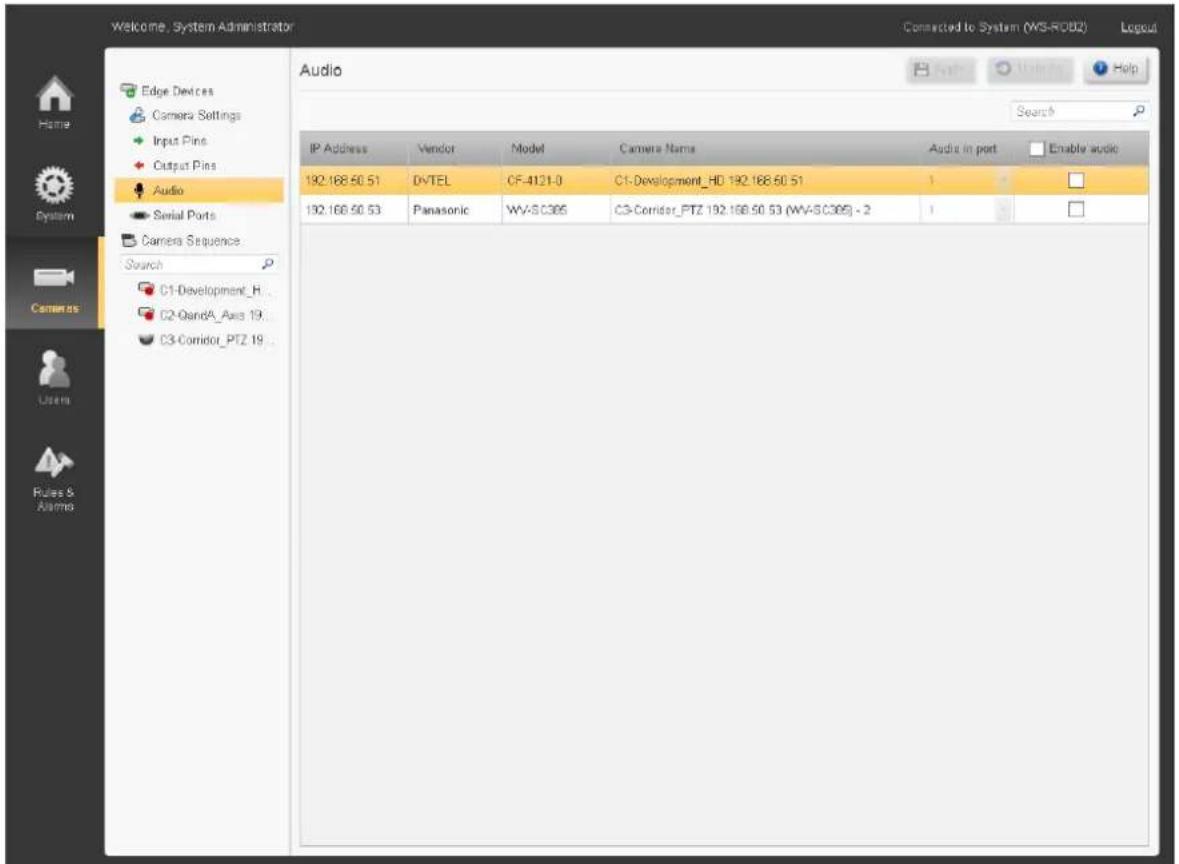The width and height of the screenshot is (1179, 864).
Task: Sort by IP Address column header
Action: click(338, 149)
